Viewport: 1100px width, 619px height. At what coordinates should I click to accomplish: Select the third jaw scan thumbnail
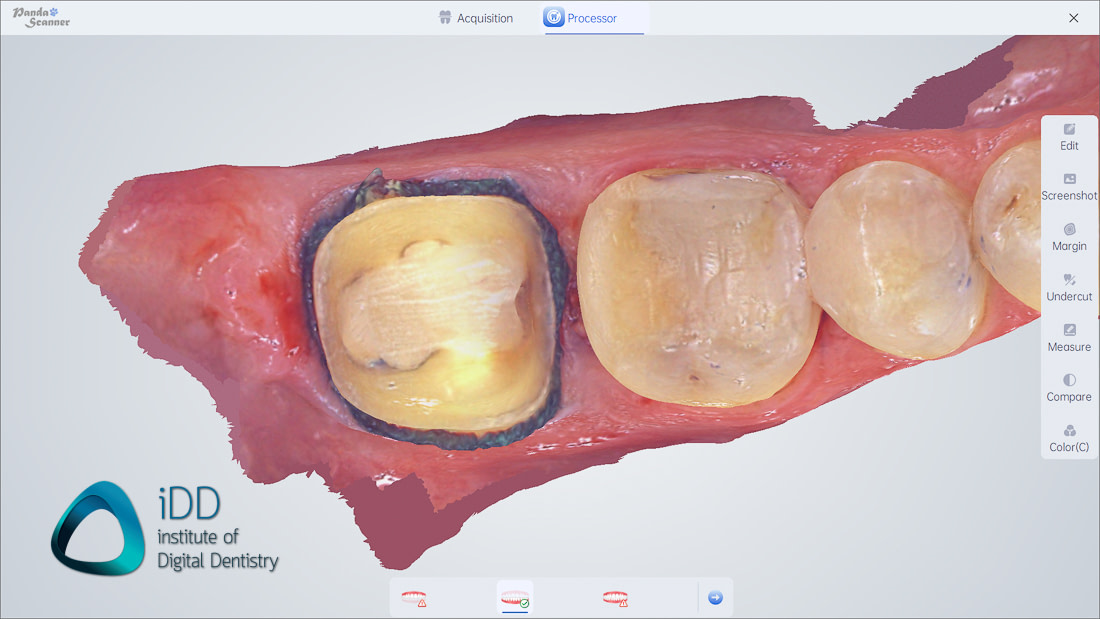[x=616, y=596]
